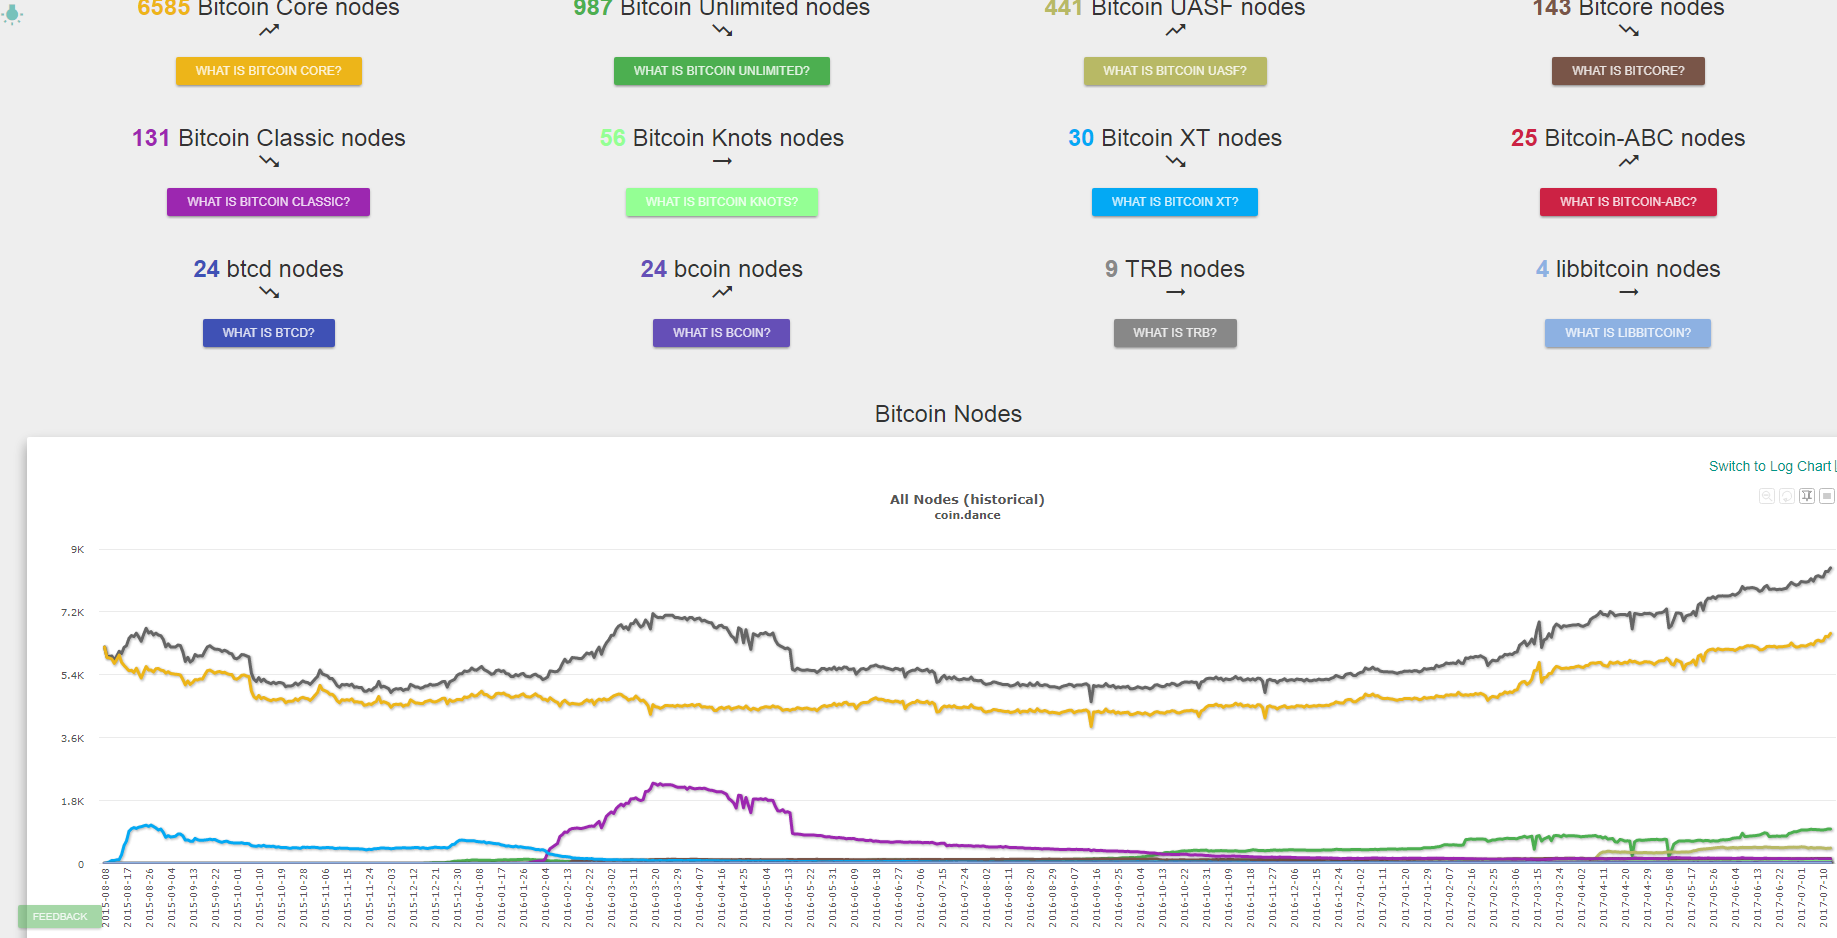Image resolution: width=1837 pixels, height=938 pixels.
Task: Open the What Is Bitcore button
Action: coord(1628,71)
